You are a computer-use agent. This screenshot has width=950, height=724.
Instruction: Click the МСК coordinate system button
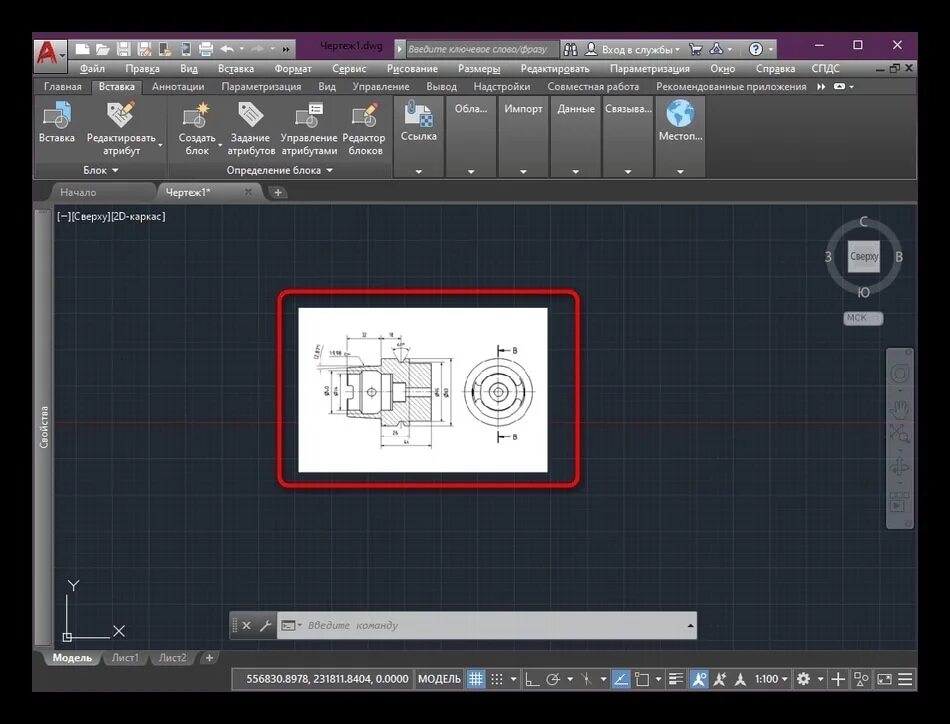863,318
